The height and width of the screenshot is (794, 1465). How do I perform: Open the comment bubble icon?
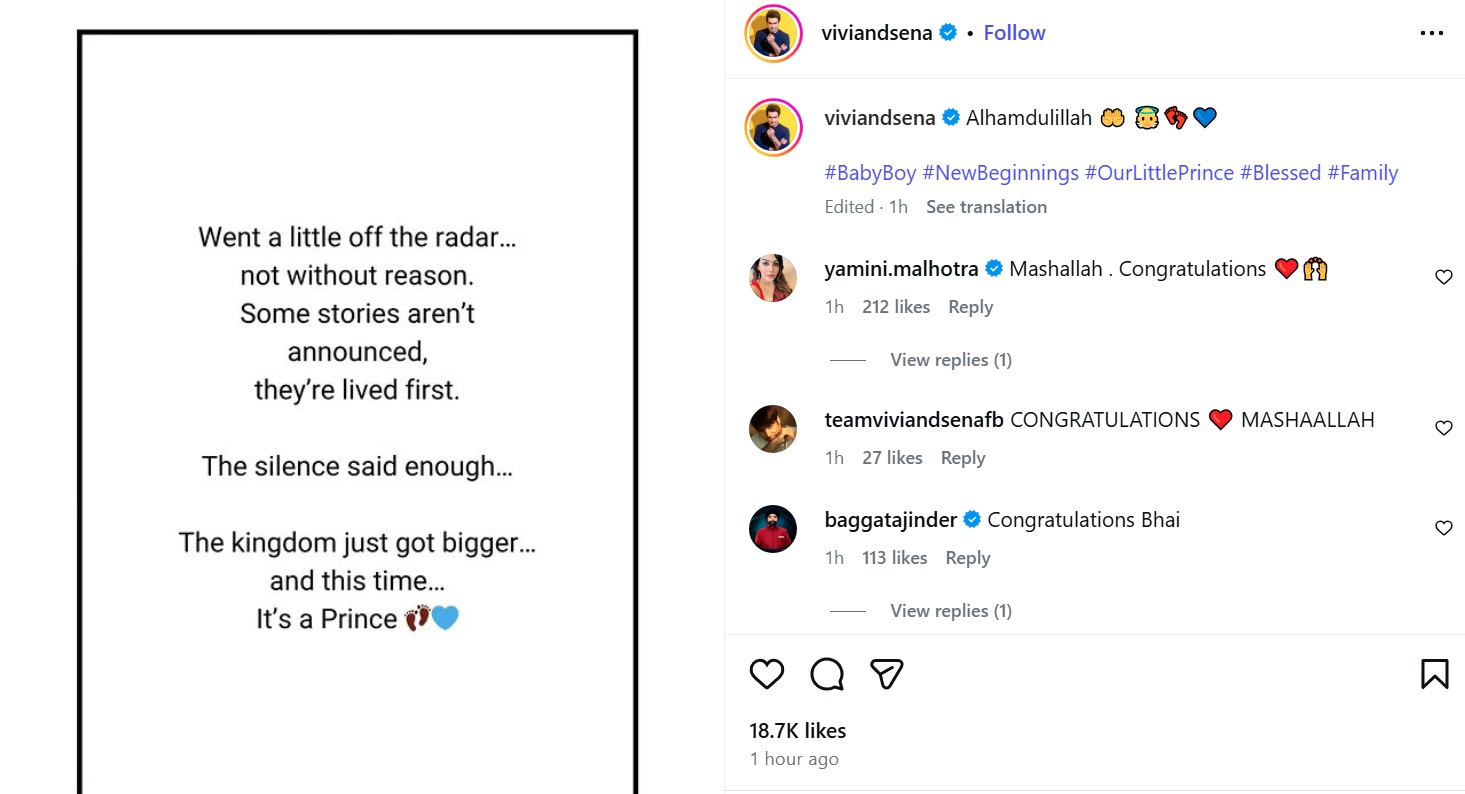coord(827,674)
